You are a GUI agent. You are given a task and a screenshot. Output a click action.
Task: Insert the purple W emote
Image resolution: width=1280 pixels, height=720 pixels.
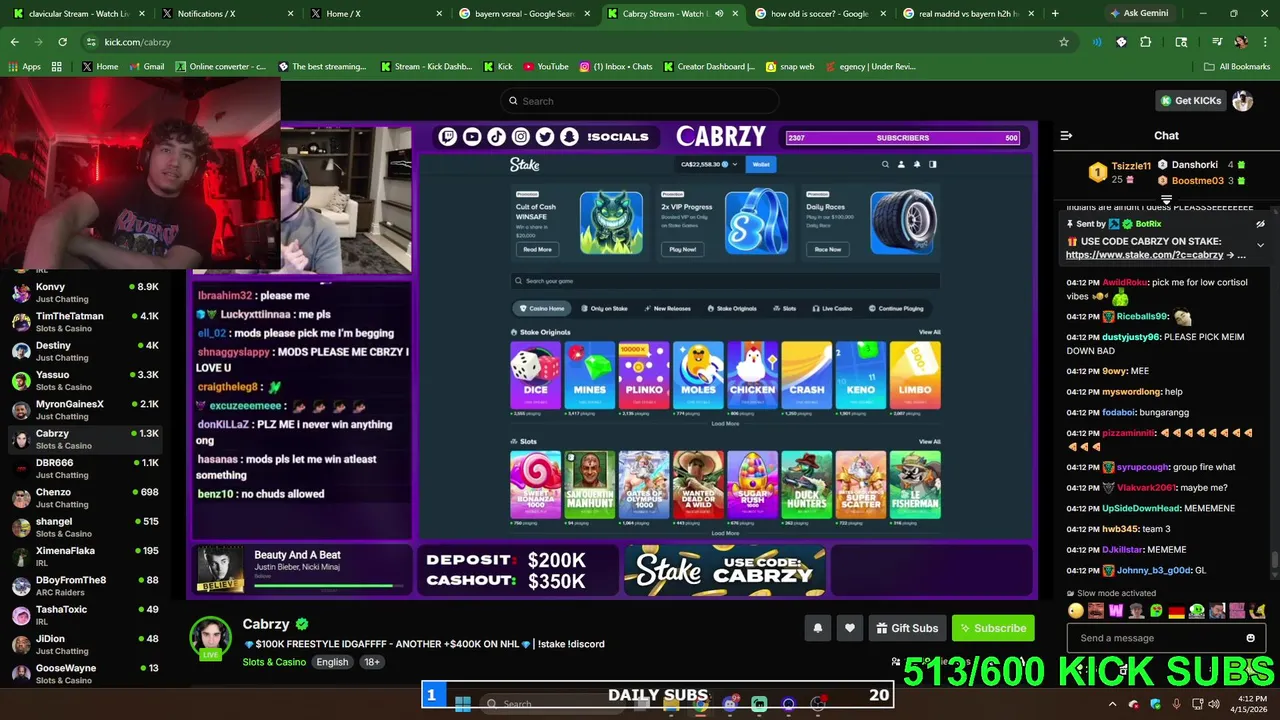pos(1116,611)
